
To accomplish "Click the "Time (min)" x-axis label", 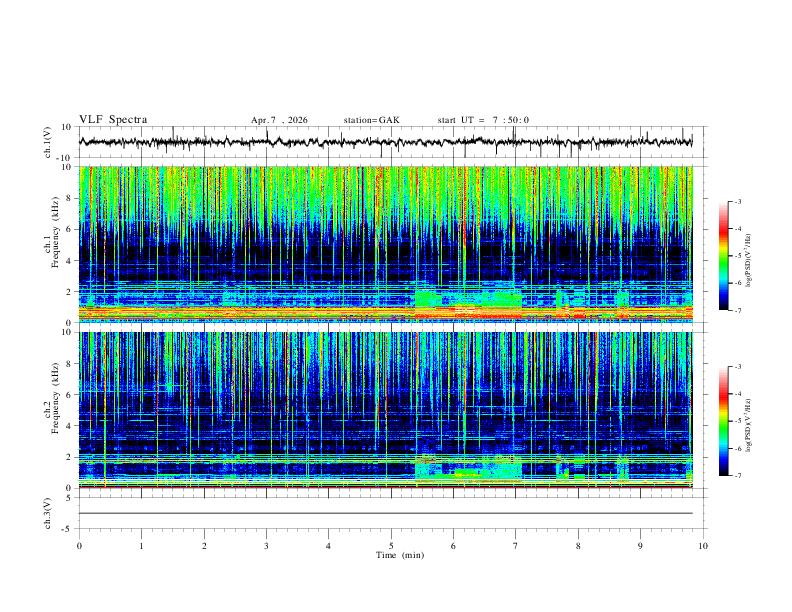I will click(x=400, y=555).
